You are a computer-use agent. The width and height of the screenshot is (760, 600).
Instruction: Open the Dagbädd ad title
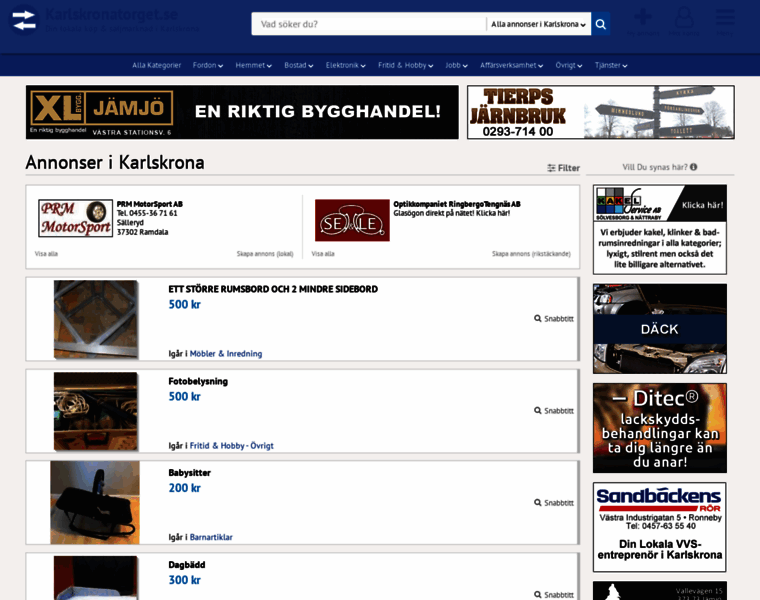click(187, 565)
